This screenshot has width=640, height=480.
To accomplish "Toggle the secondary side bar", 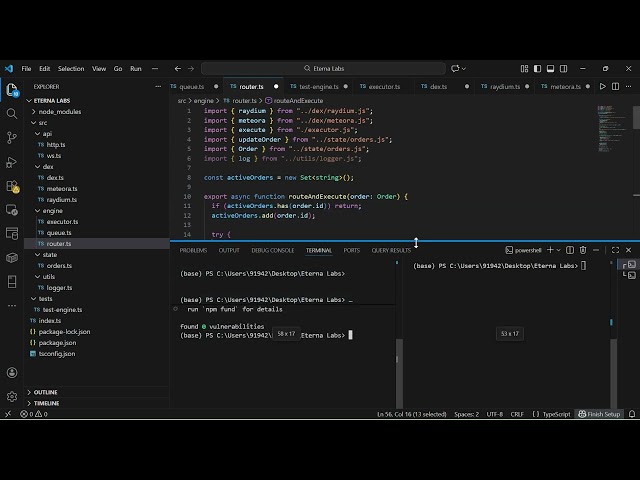I will tap(563, 69).
